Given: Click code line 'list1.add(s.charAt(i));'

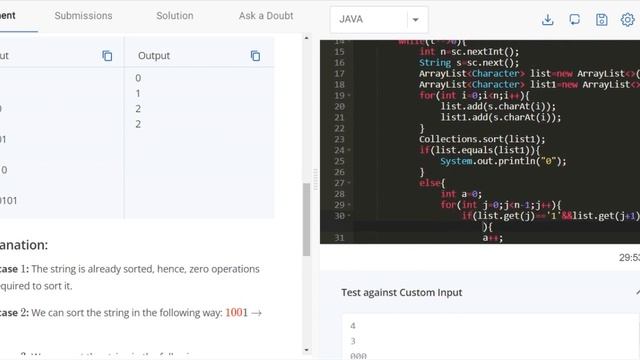Looking at the screenshot, I should click(501, 118).
